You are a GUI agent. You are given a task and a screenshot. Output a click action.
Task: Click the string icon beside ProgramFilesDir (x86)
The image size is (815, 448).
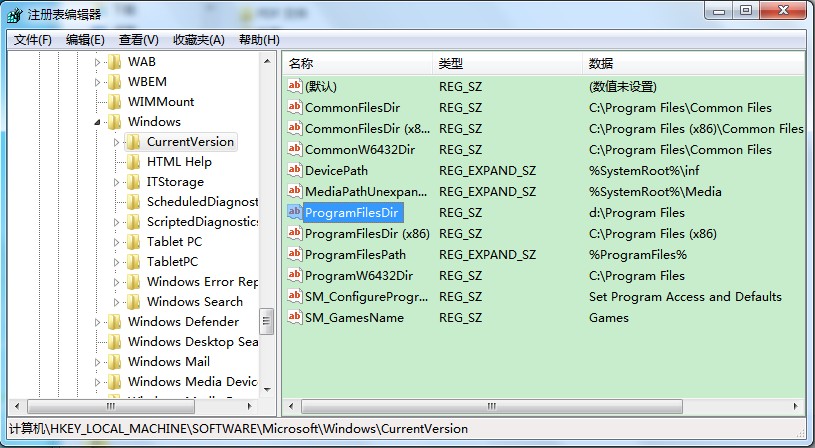click(x=295, y=233)
